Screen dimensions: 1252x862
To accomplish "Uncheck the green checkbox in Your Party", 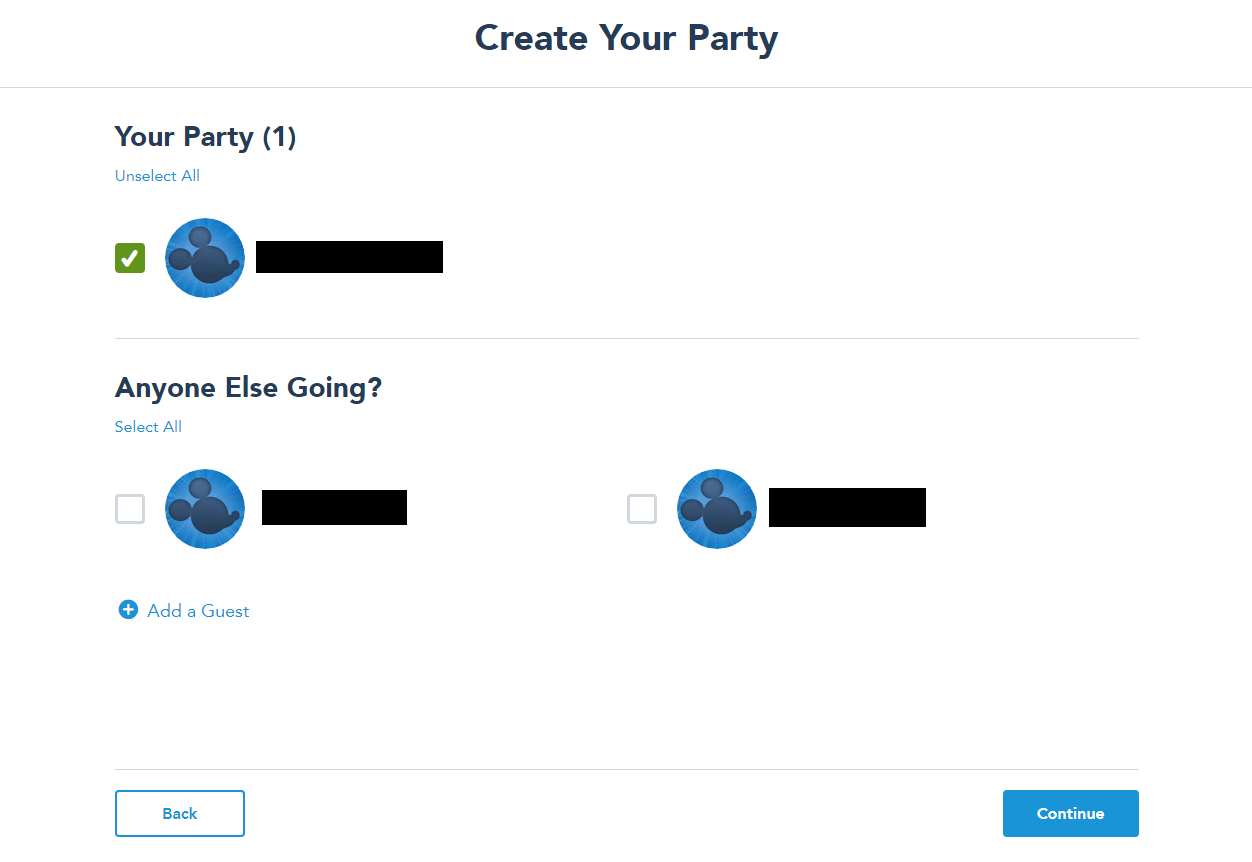I will click(x=130, y=258).
